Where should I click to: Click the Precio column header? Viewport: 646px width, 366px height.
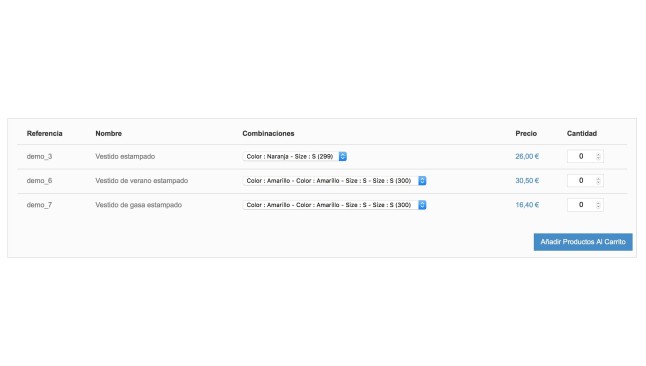[x=526, y=134]
